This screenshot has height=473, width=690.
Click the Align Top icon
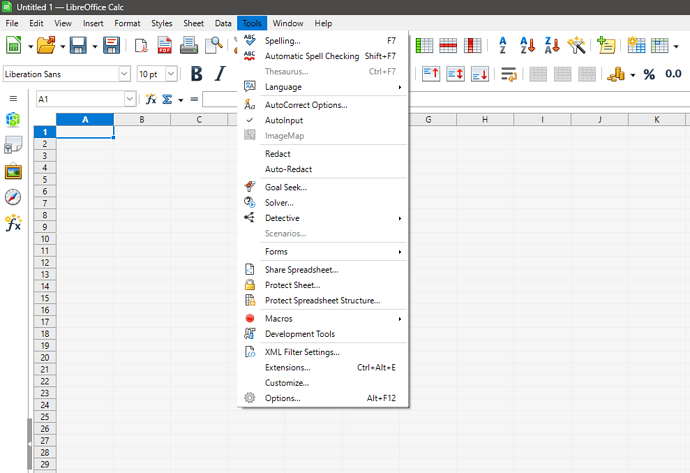(x=431, y=74)
